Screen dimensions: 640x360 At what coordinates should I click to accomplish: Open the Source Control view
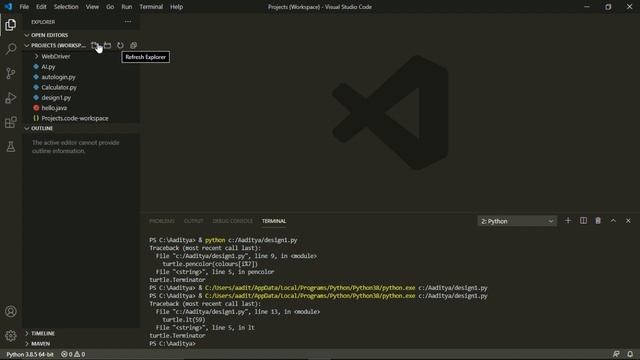[x=11, y=73]
